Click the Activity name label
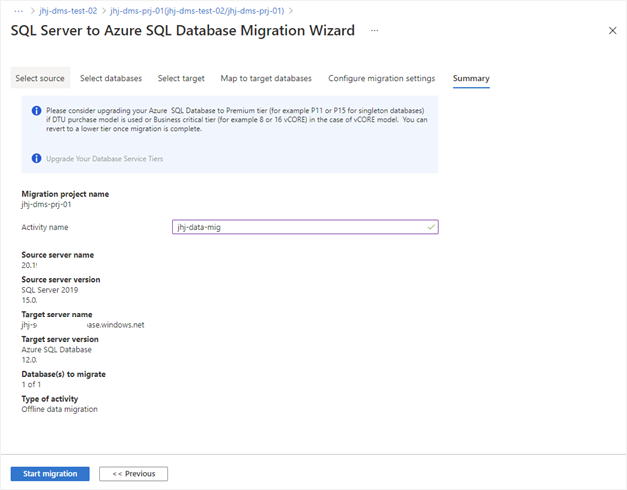This screenshot has height=490, width=627. pos(45,227)
